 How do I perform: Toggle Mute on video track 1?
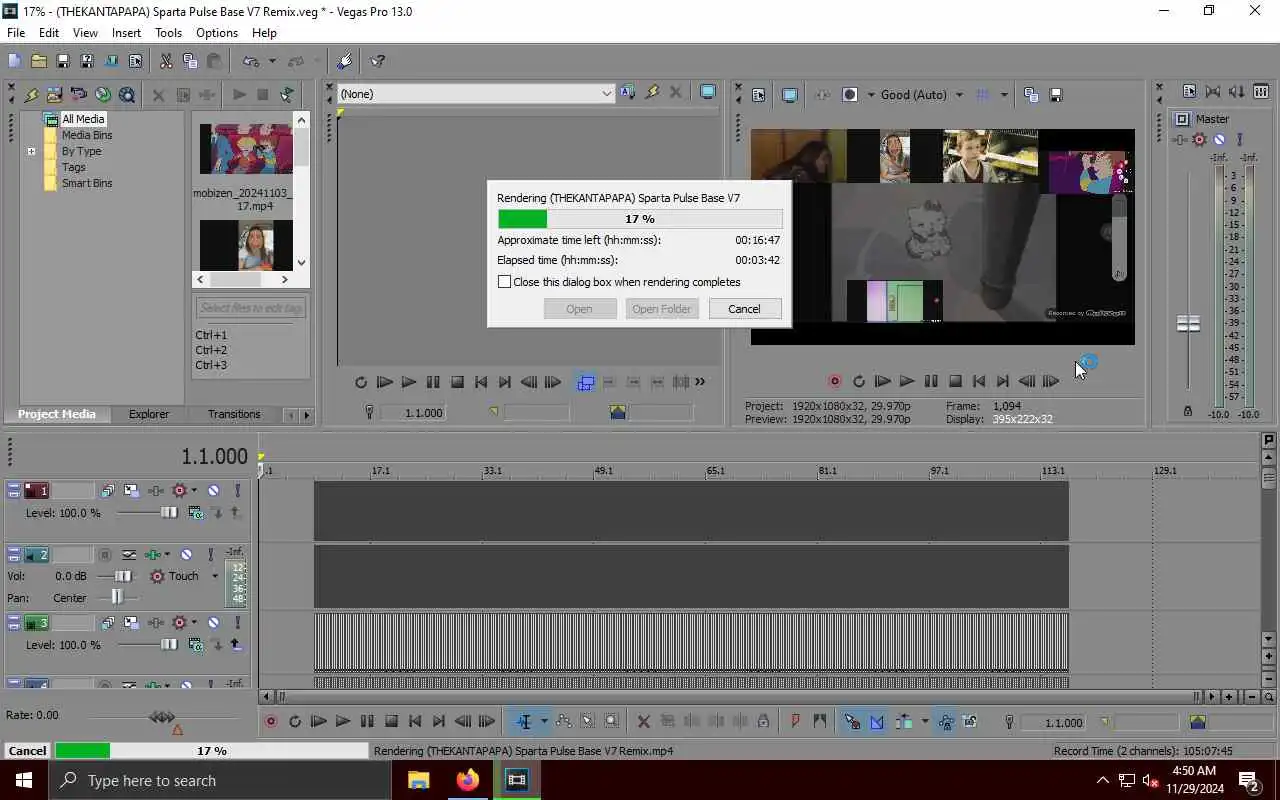click(x=213, y=491)
